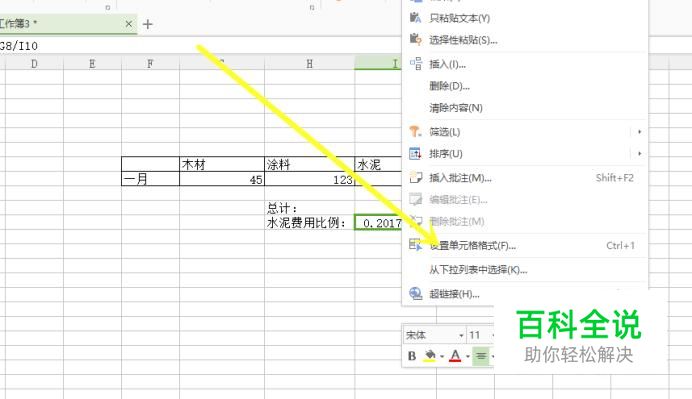Expand the 排序(U) submenu arrow
This screenshot has width=692, height=399.
click(x=639, y=154)
